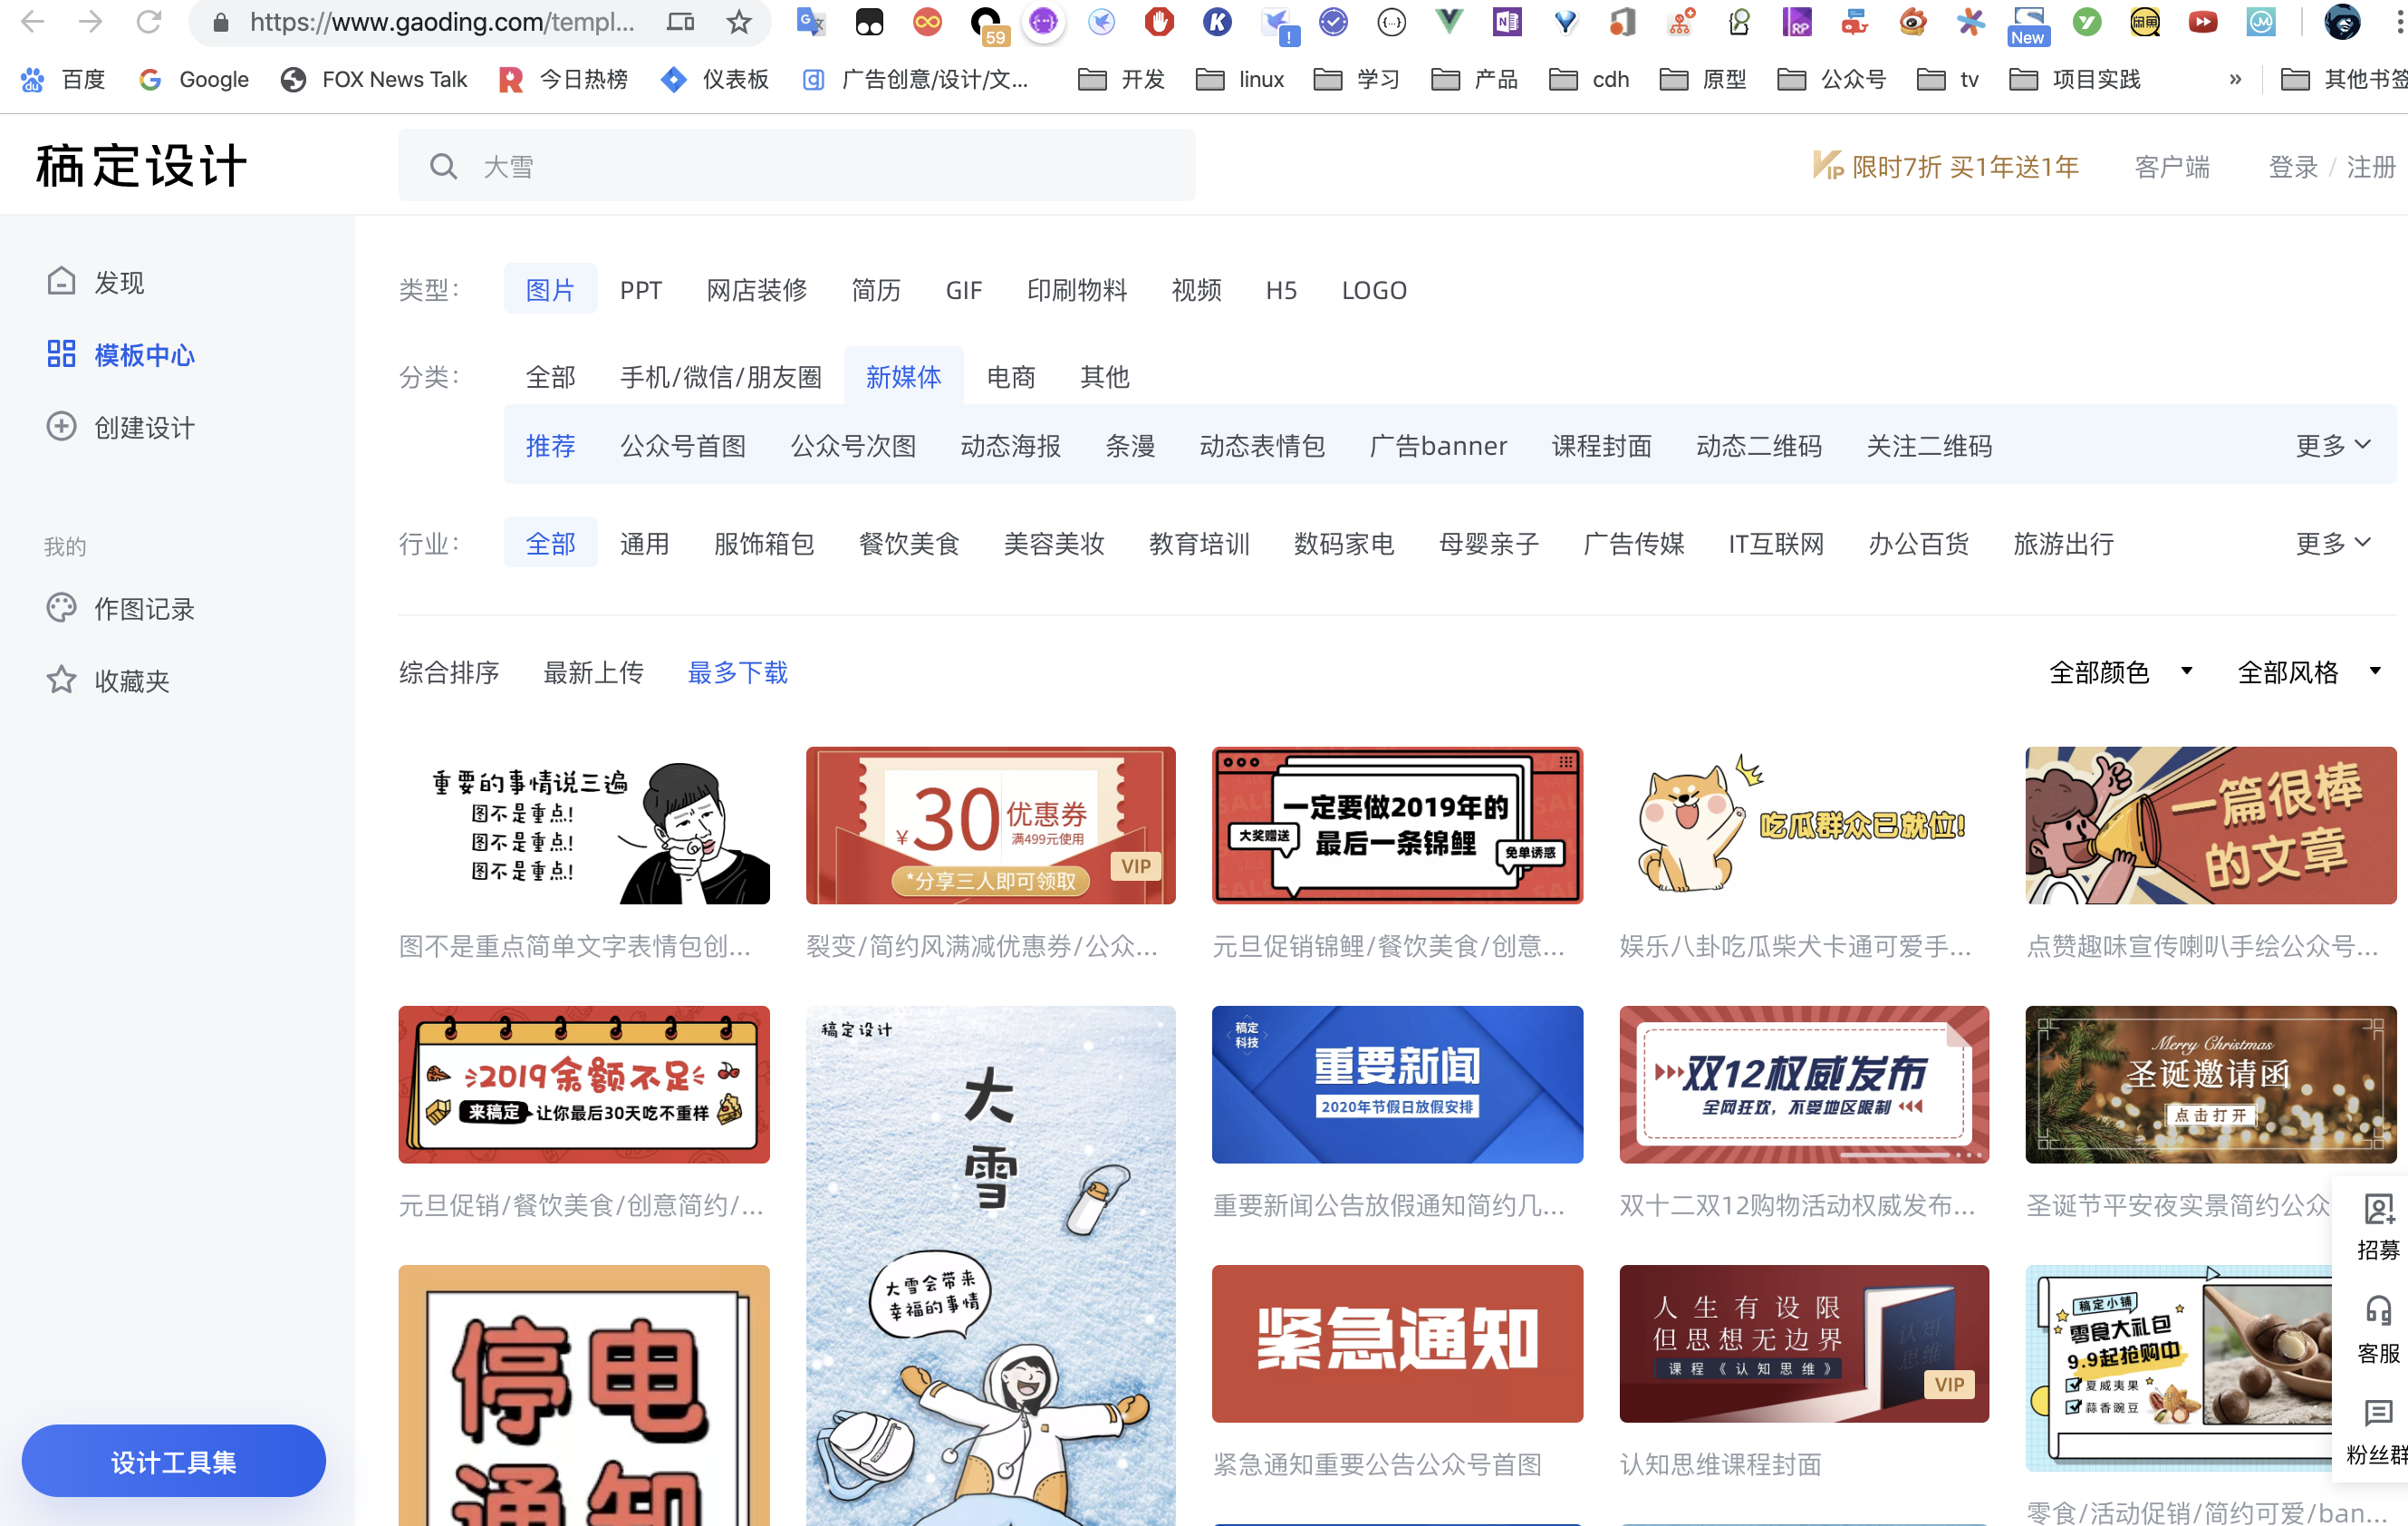
Task: Click the 客服 headset icon
Action: (x=2378, y=1311)
